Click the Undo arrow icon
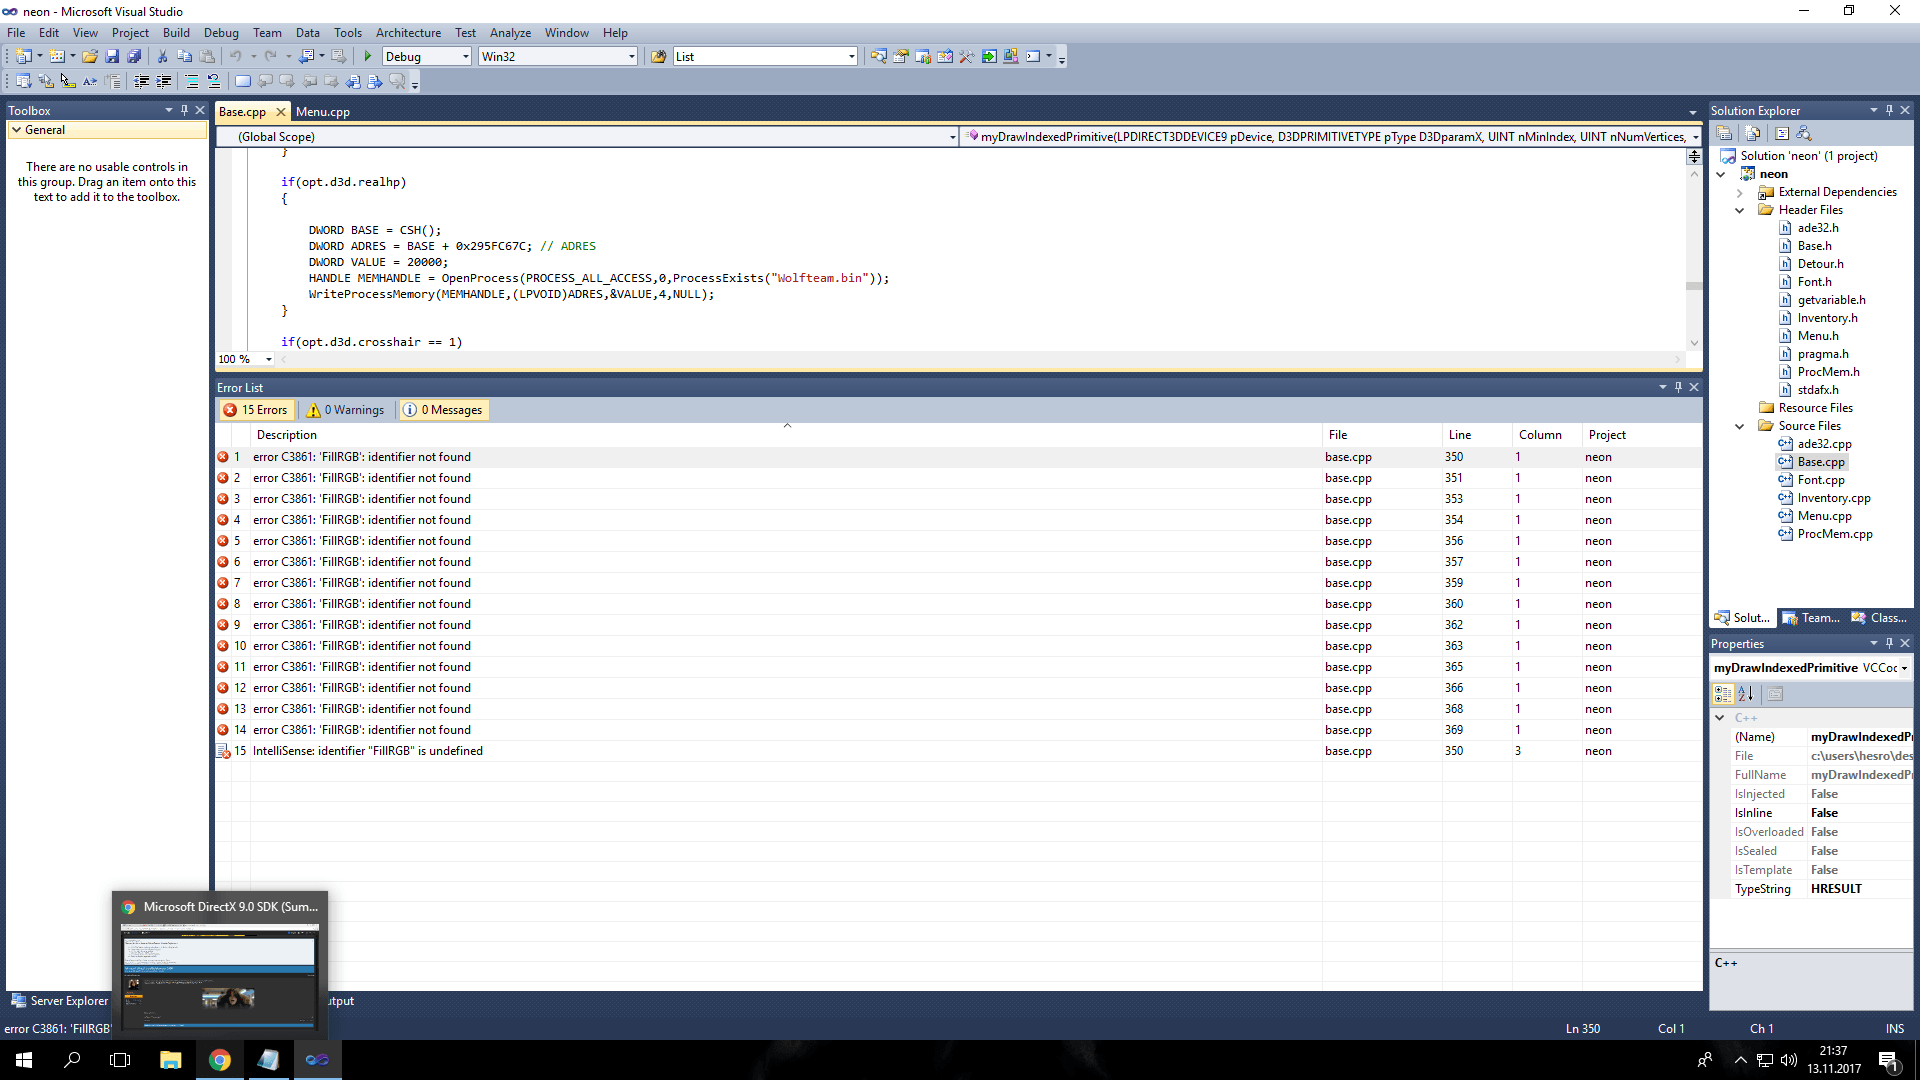 pos(235,57)
